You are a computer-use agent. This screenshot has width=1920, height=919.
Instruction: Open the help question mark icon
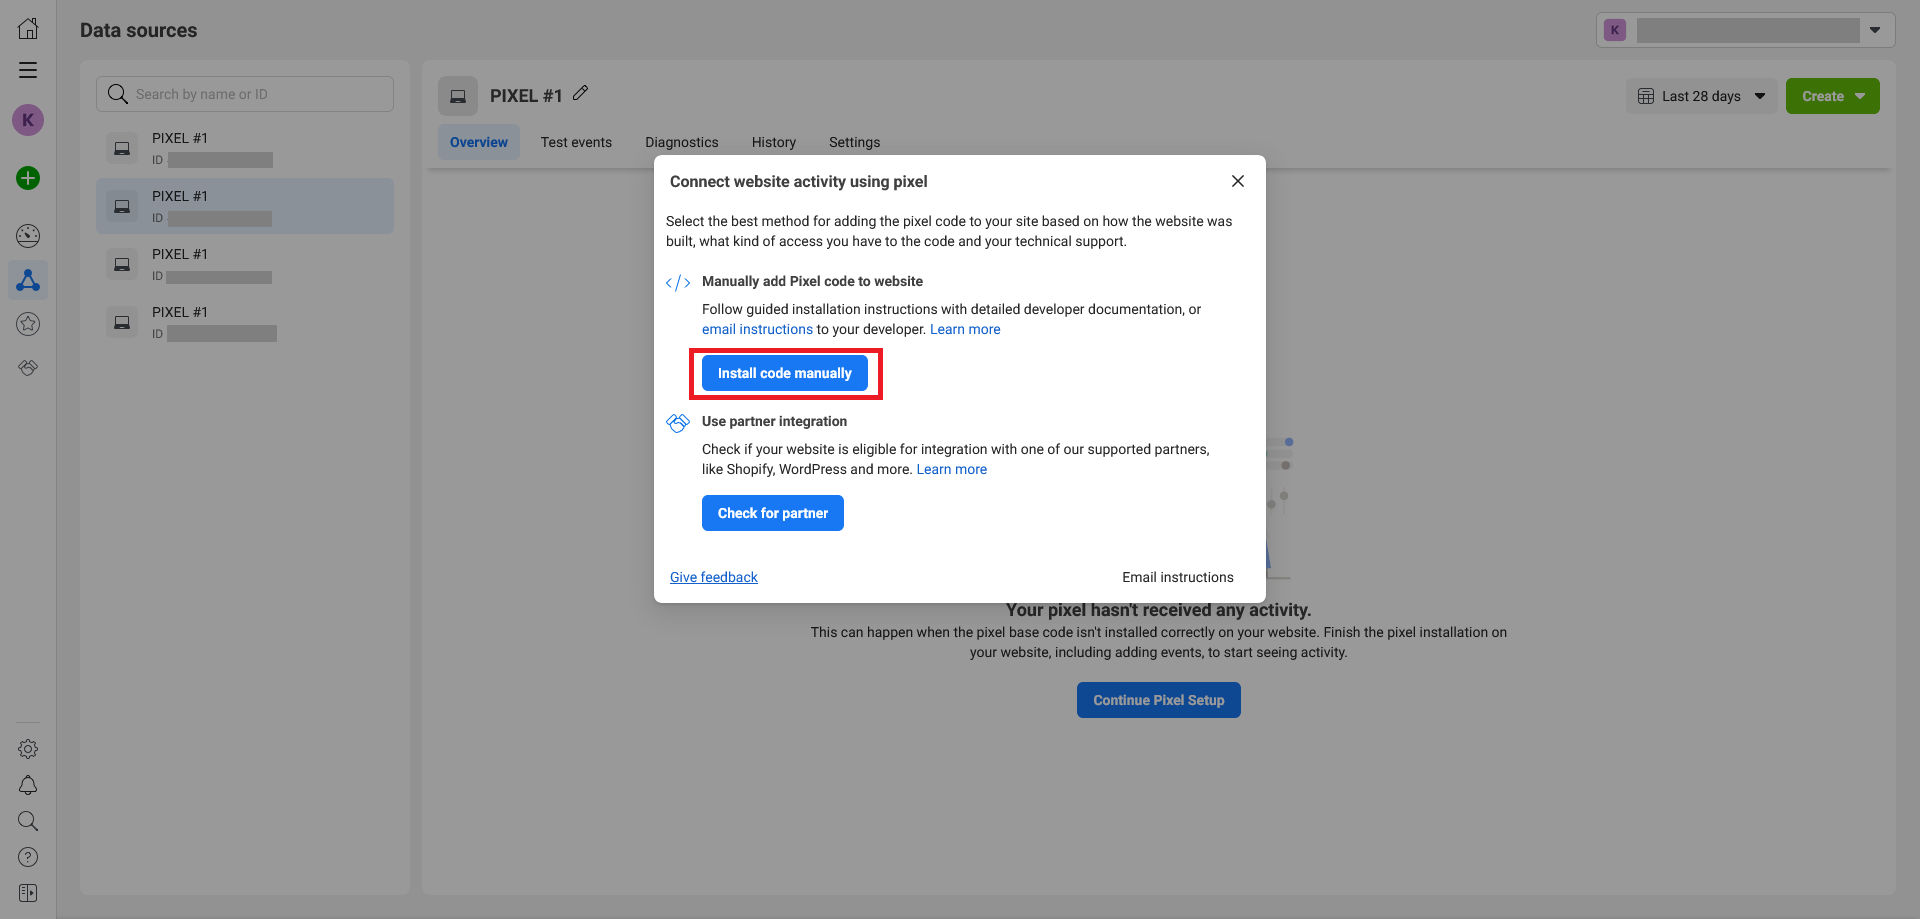tap(28, 857)
